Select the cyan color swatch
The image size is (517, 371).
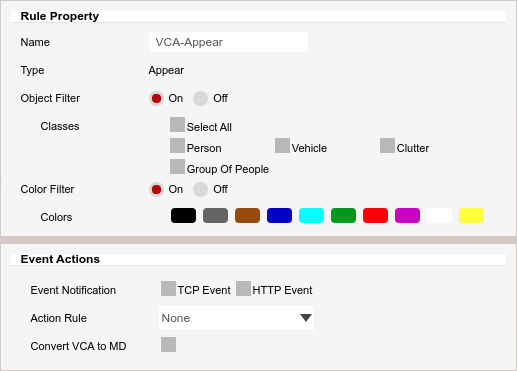tap(311, 215)
